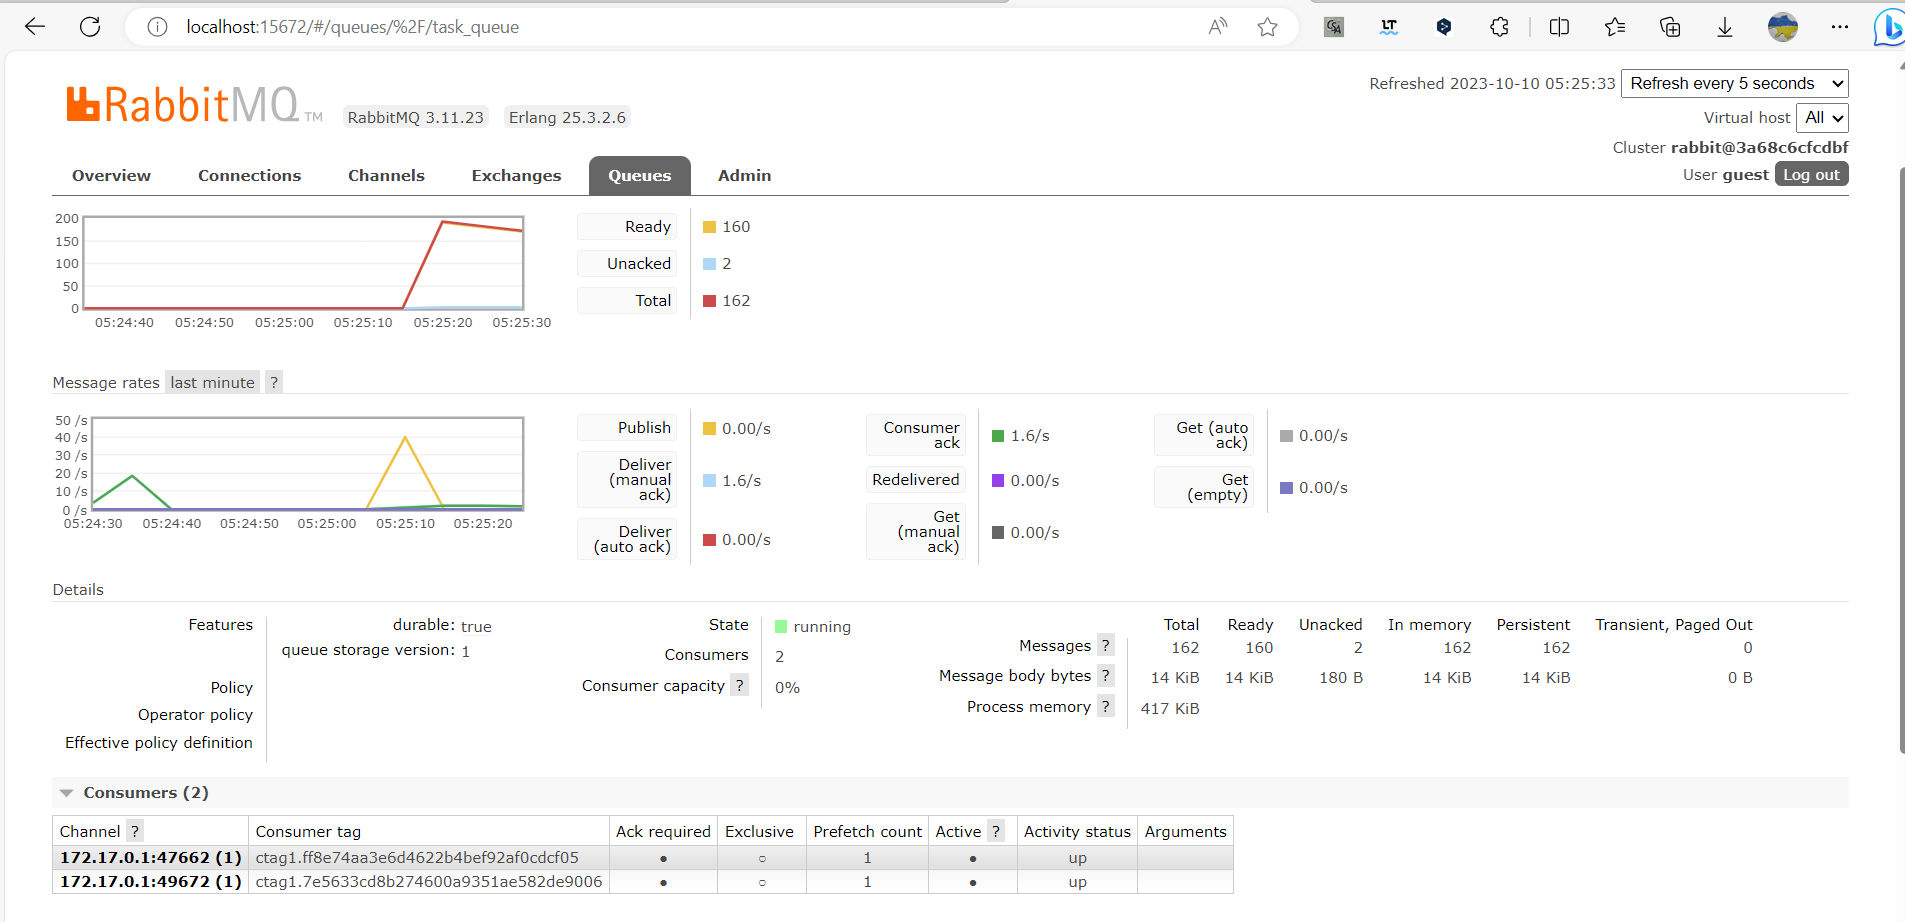Screen dimensions: 1905x922
Task: Open the help mark beside Message body bytes
Action: (x=1105, y=676)
